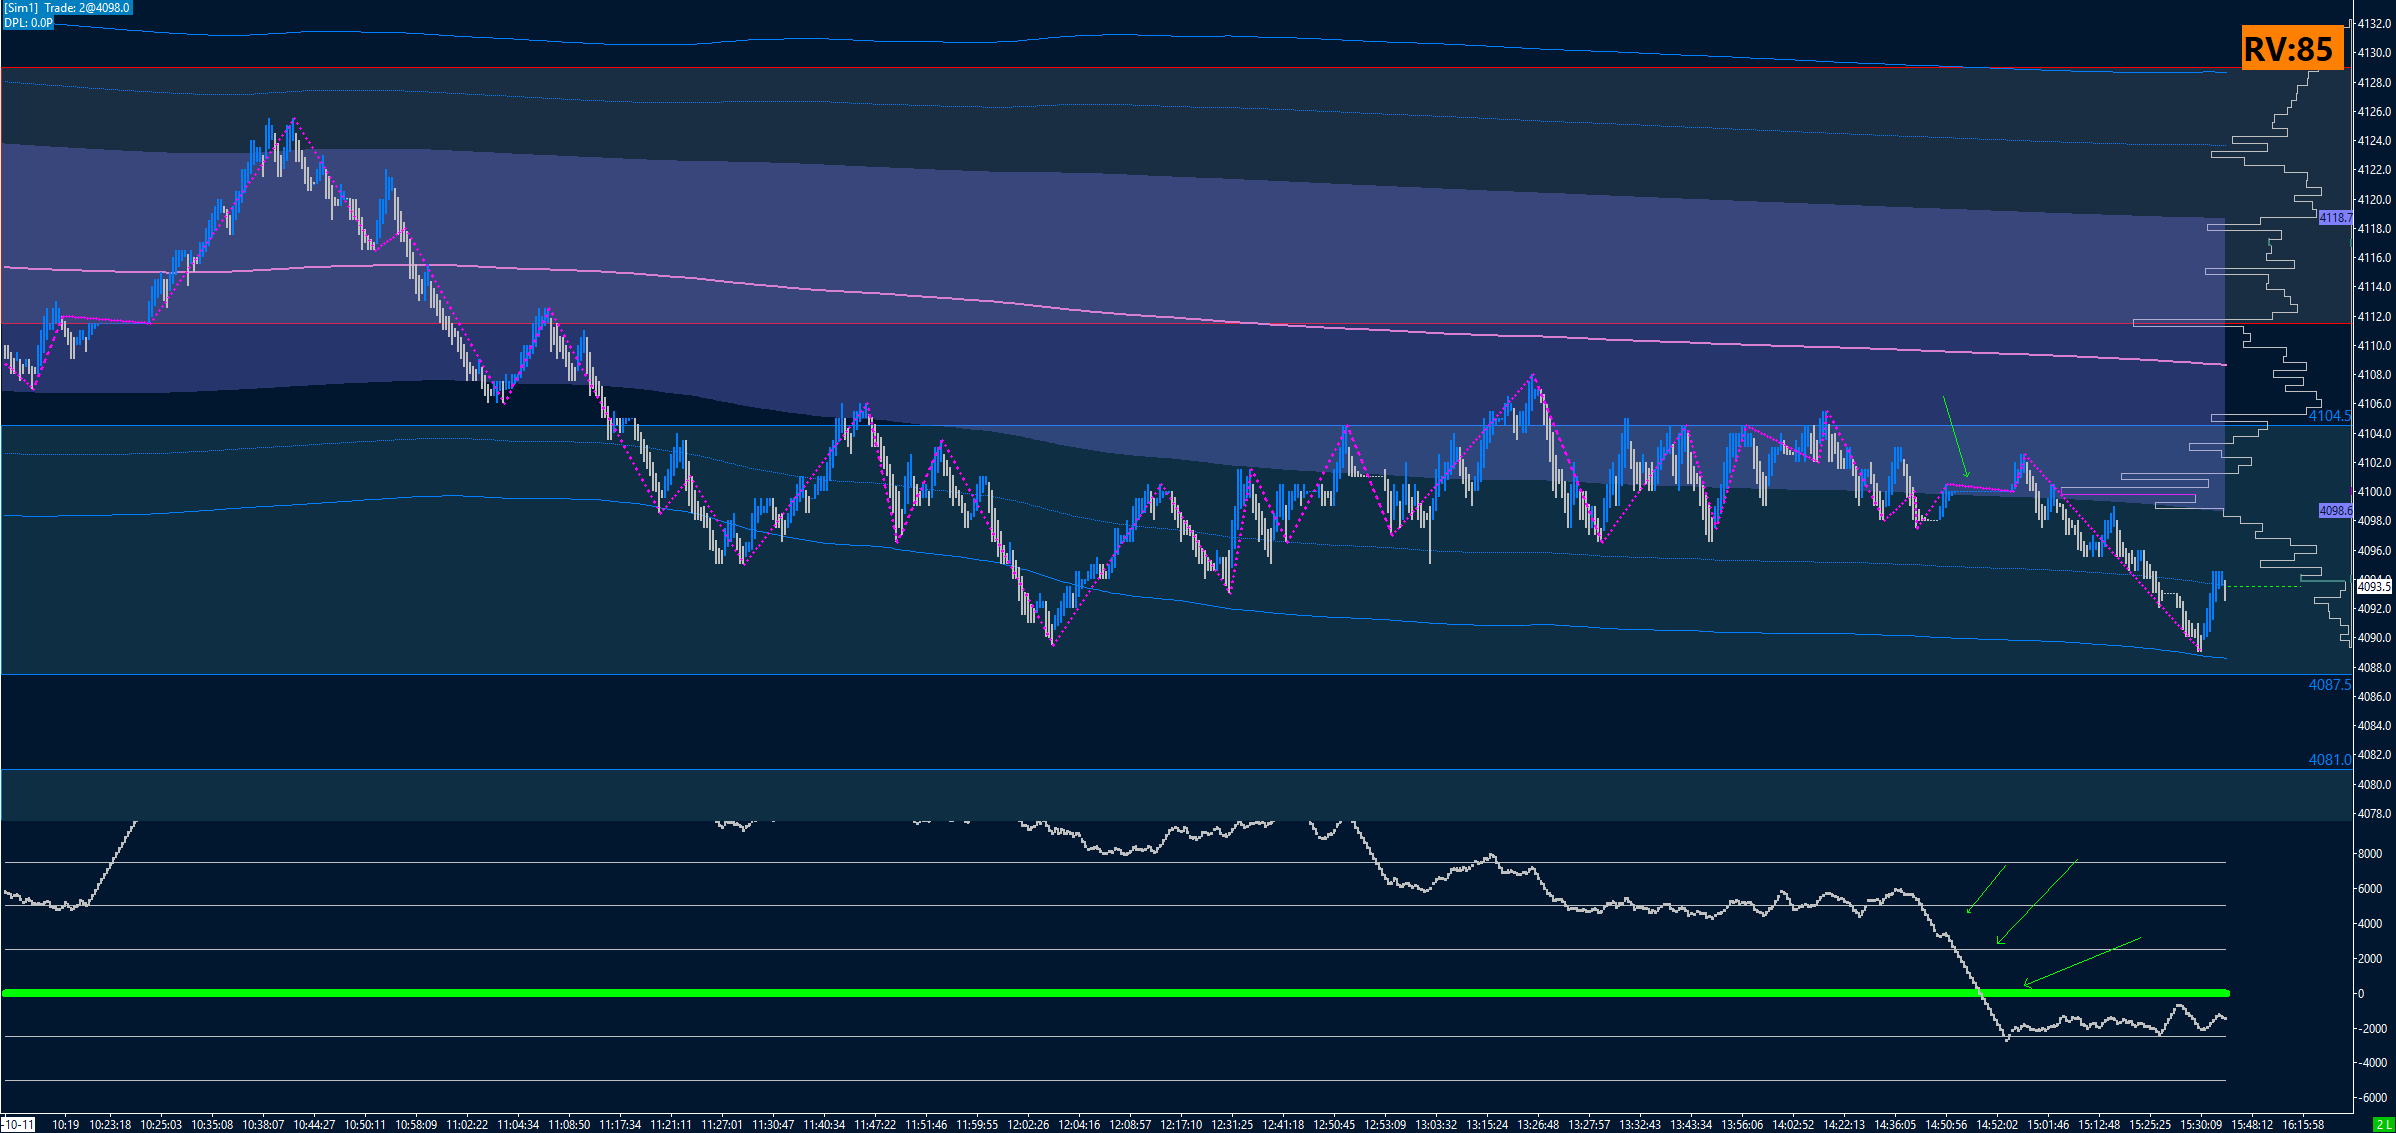Click the blue 4104.5 level label
The image size is (2396, 1133).
tap(2329, 416)
